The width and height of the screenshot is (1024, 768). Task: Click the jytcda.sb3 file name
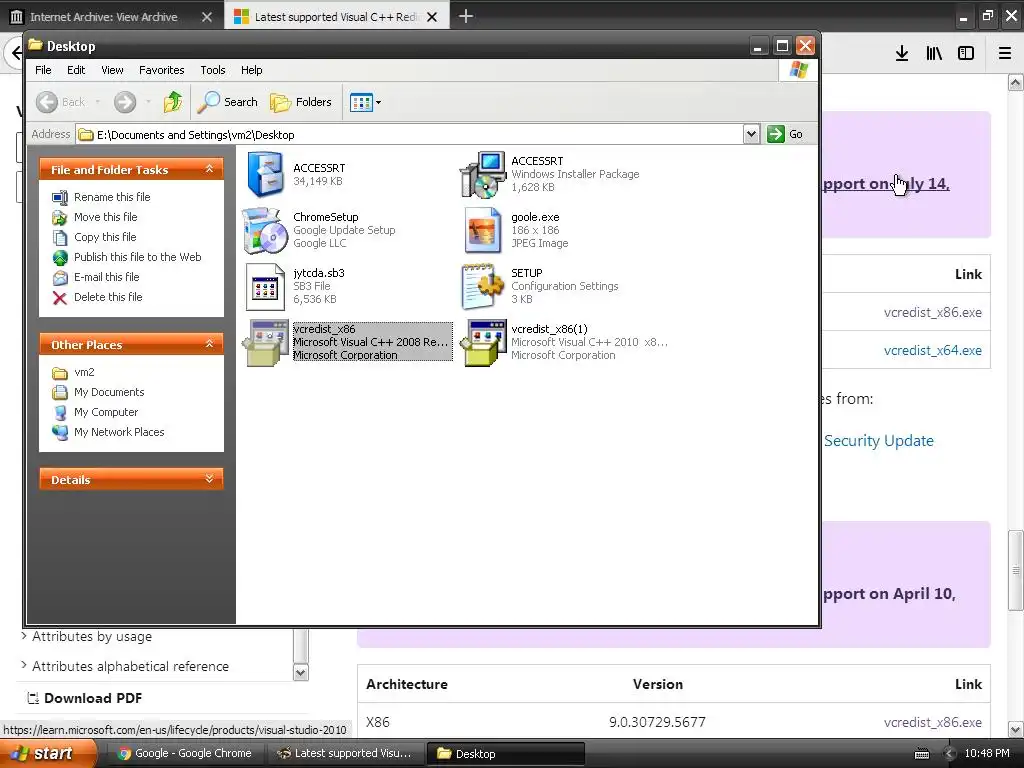[319, 273]
